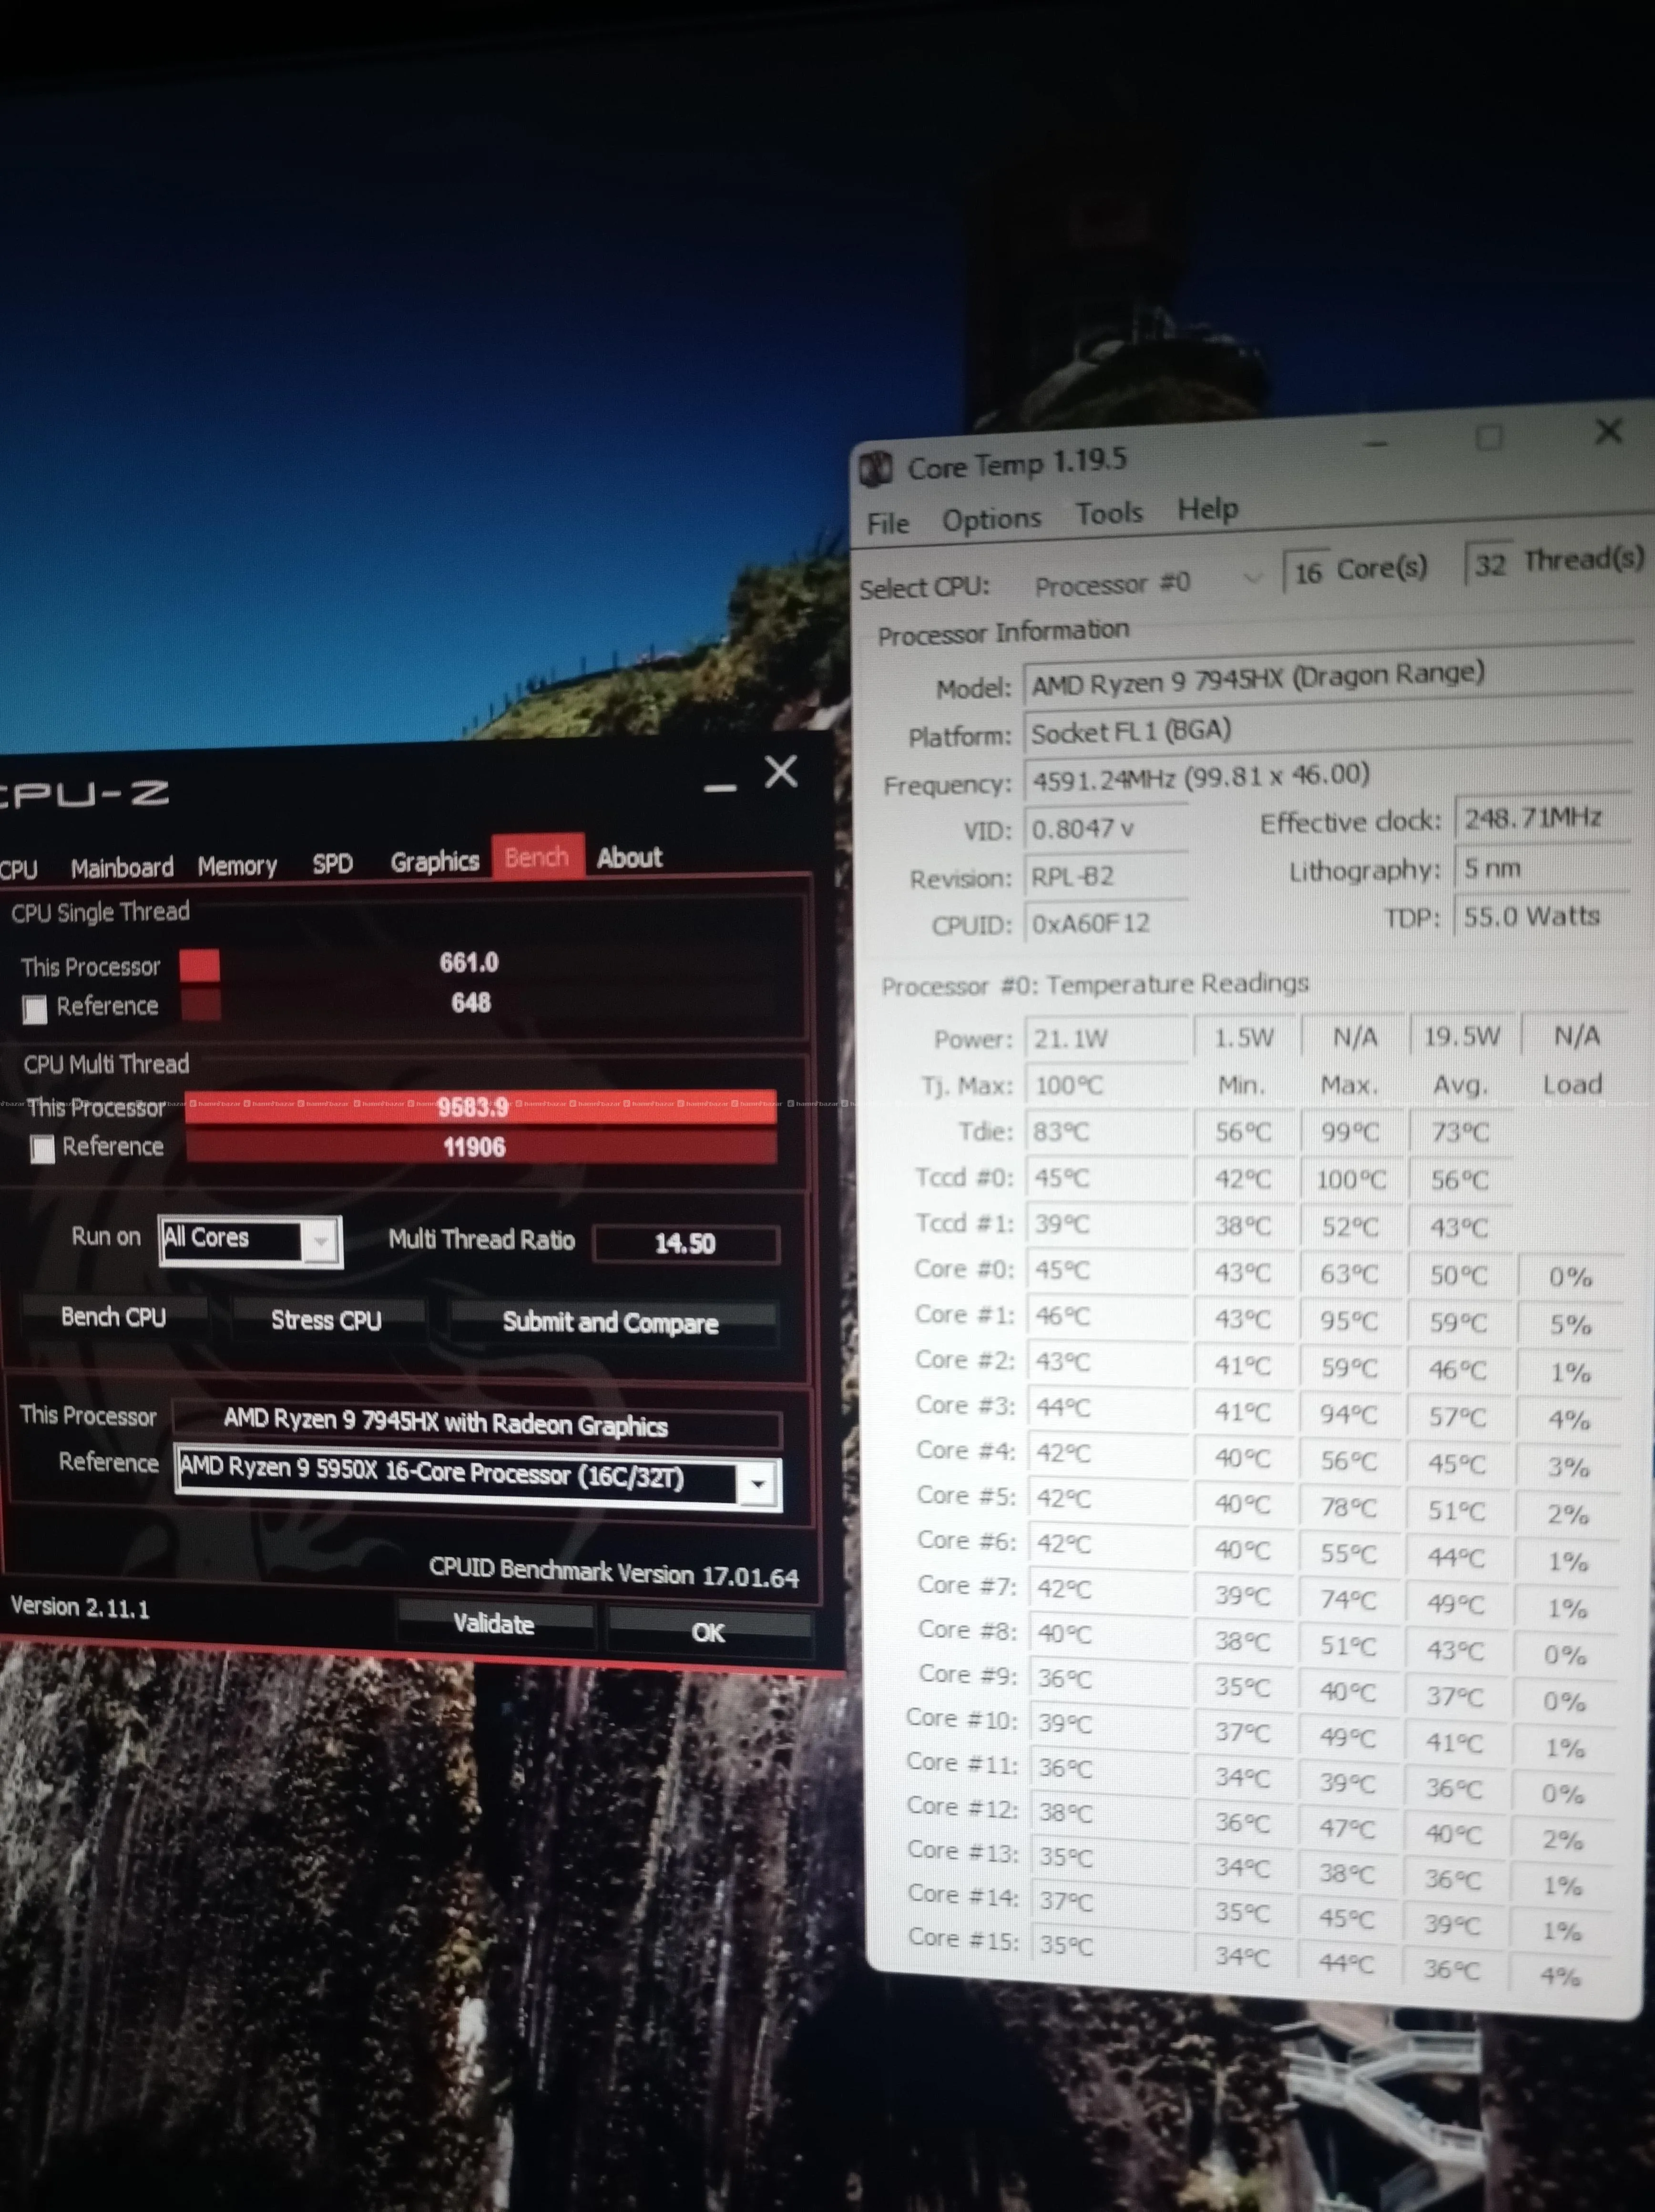Open the Help menu in Core Temp
The image size is (1655, 2212).
pos(1208,509)
